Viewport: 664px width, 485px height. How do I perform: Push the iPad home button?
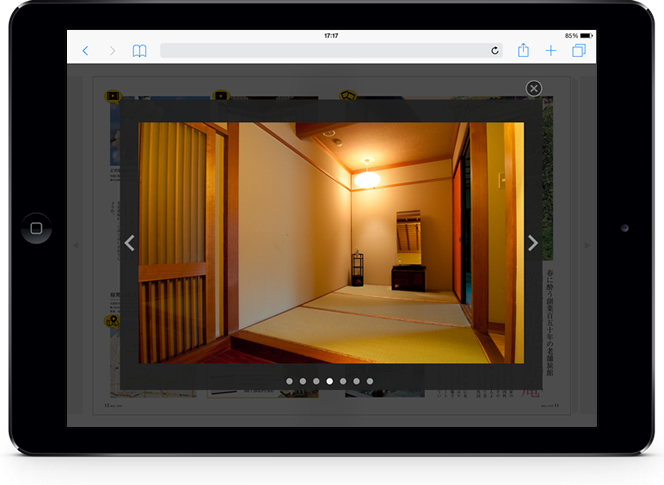(x=36, y=228)
